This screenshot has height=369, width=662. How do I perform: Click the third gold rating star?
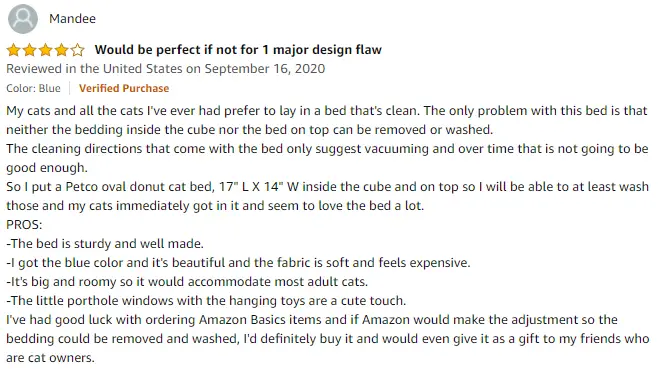tap(46, 50)
